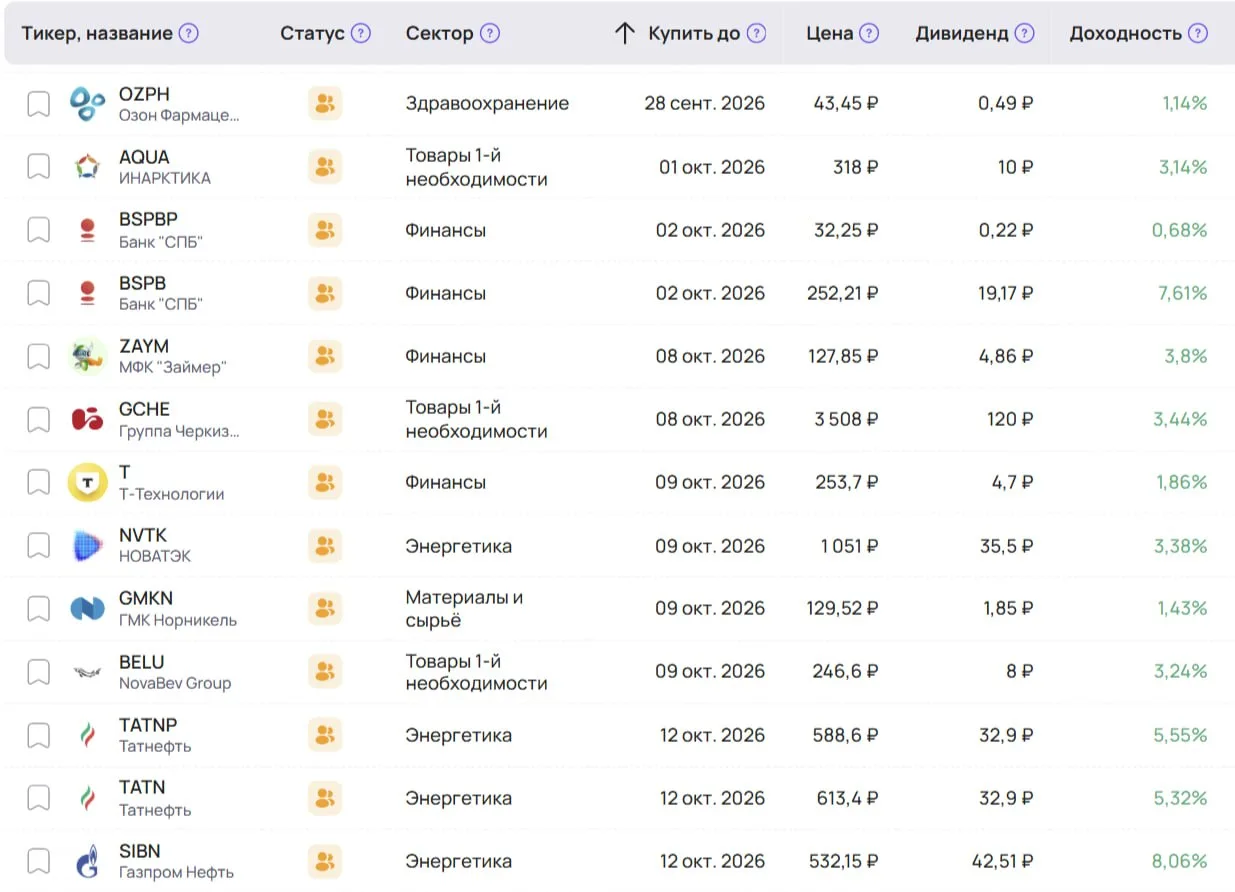Open the TATNP ticker link
1235x892 pixels.
coord(148,725)
